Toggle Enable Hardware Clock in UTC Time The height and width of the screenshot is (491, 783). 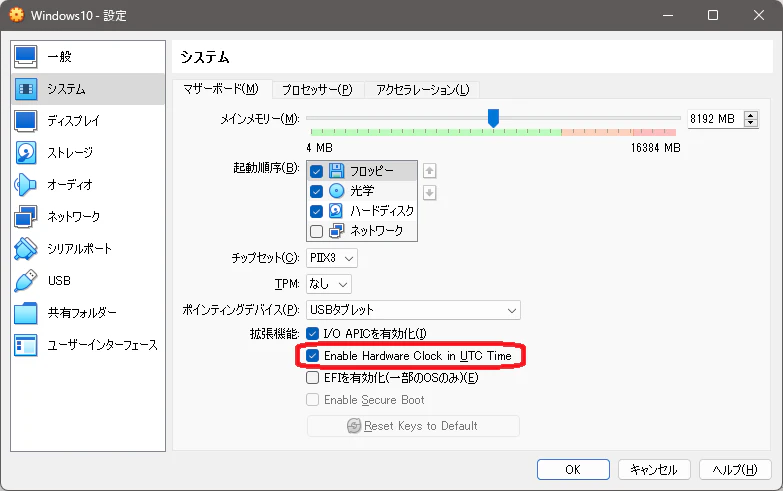(313, 356)
